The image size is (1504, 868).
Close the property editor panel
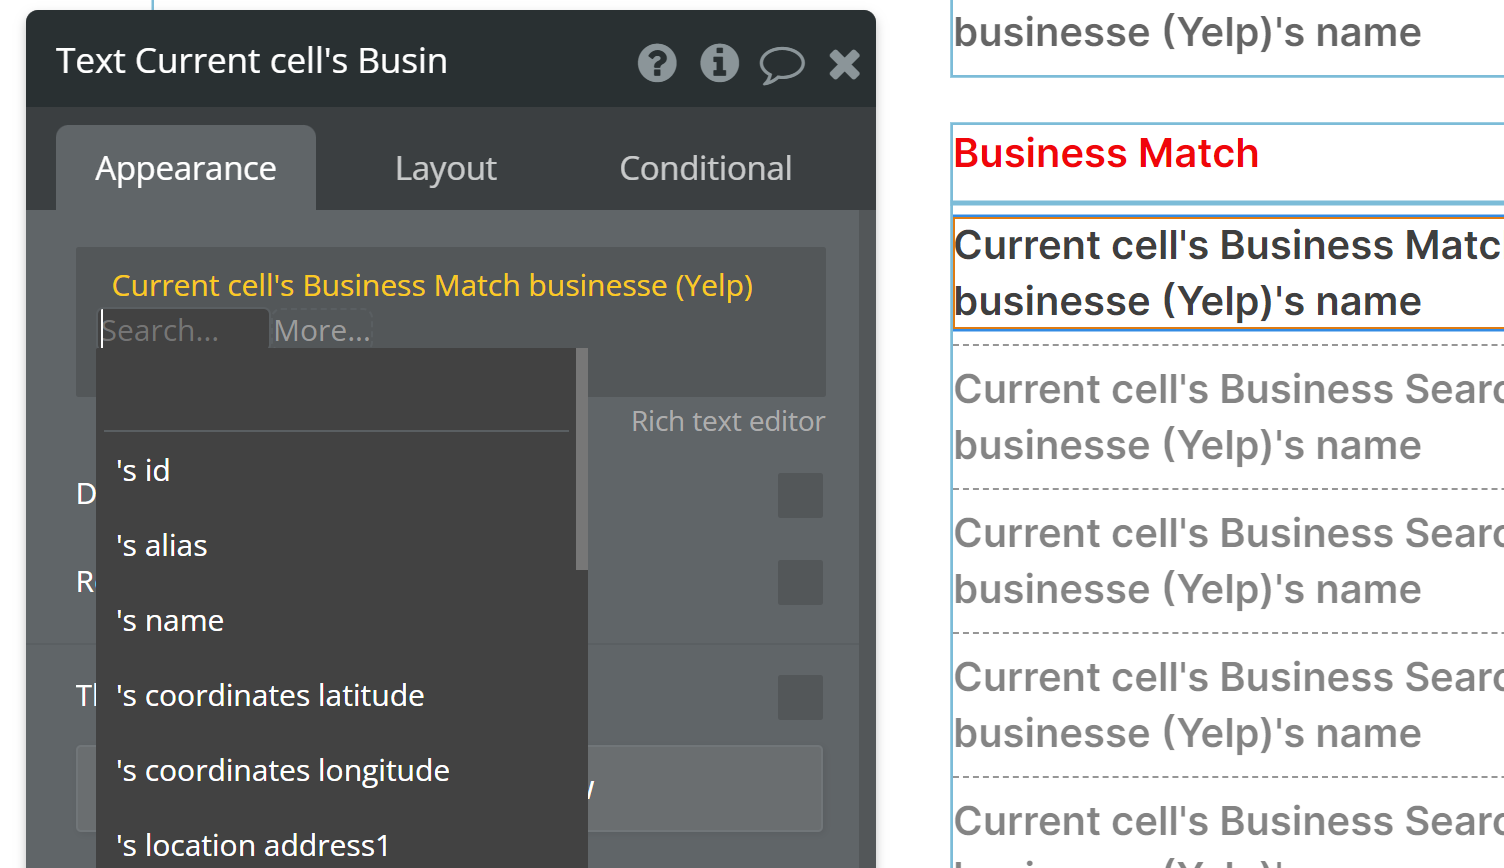coord(844,65)
